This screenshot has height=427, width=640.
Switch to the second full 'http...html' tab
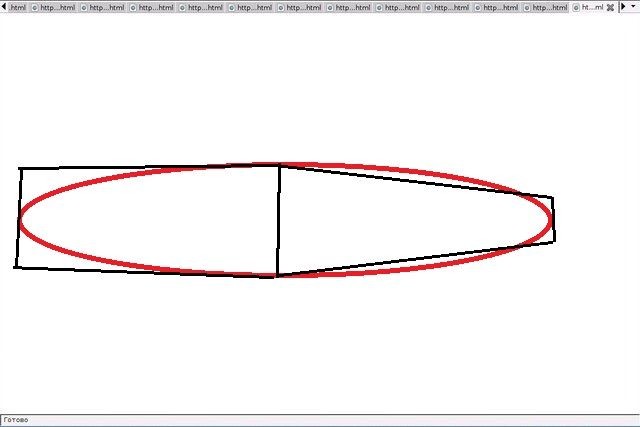pos(106,7)
